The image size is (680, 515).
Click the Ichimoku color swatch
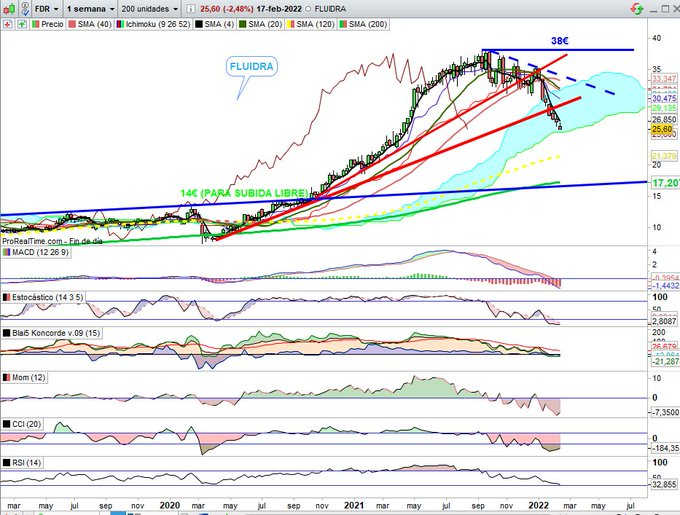[x=120, y=24]
